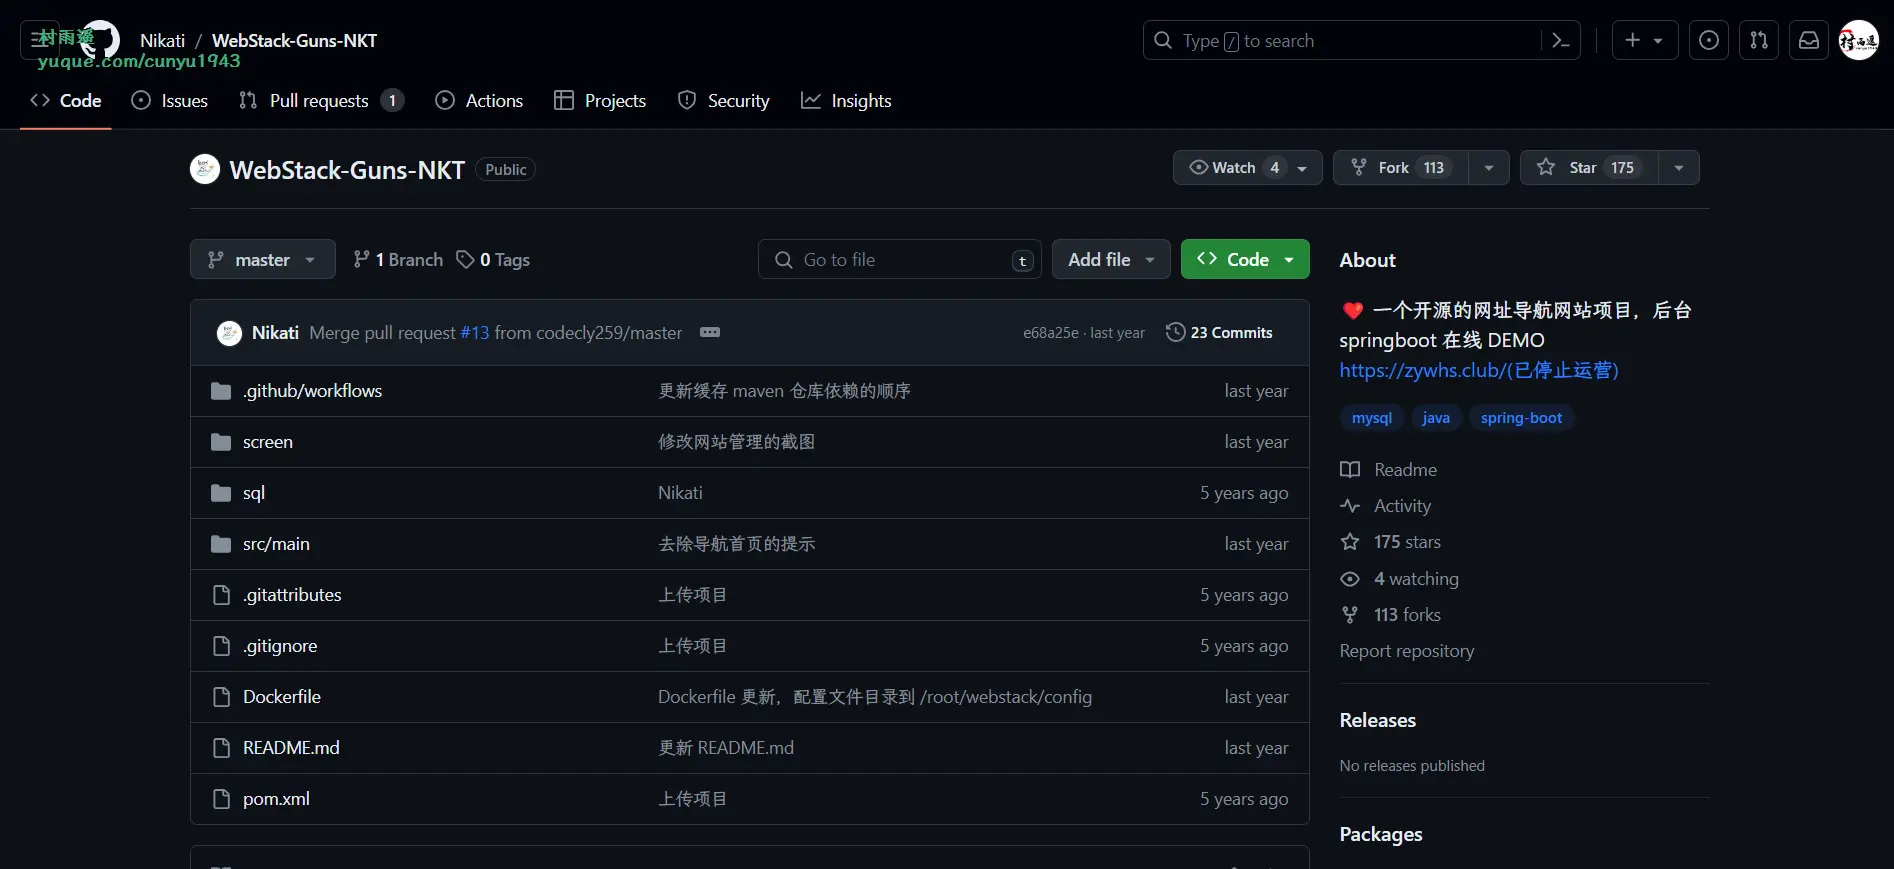
Task: Open the command palette icon in search bar
Action: click(1560, 40)
